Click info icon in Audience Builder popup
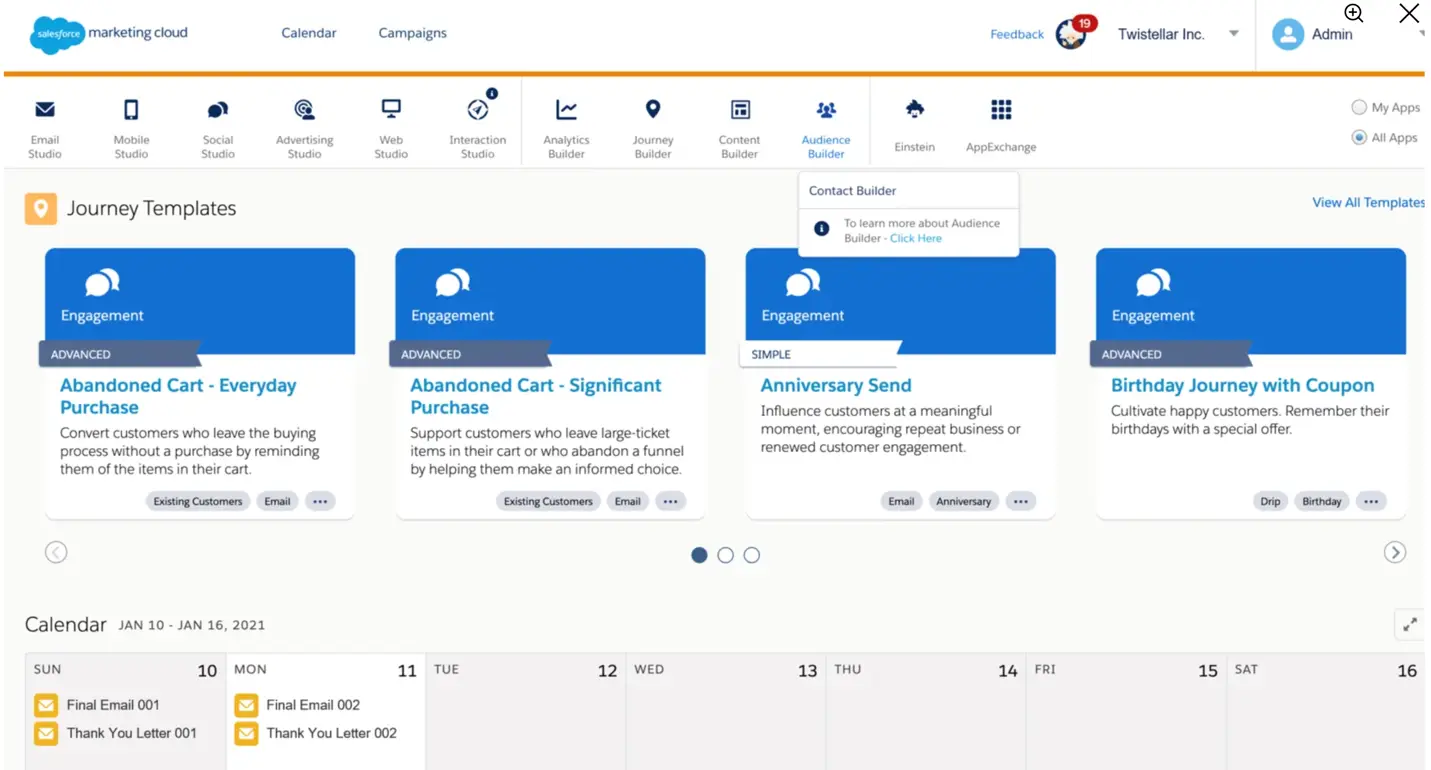Image resolution: width=1431 pixels, height=770 pixels. tap(821, 229)
